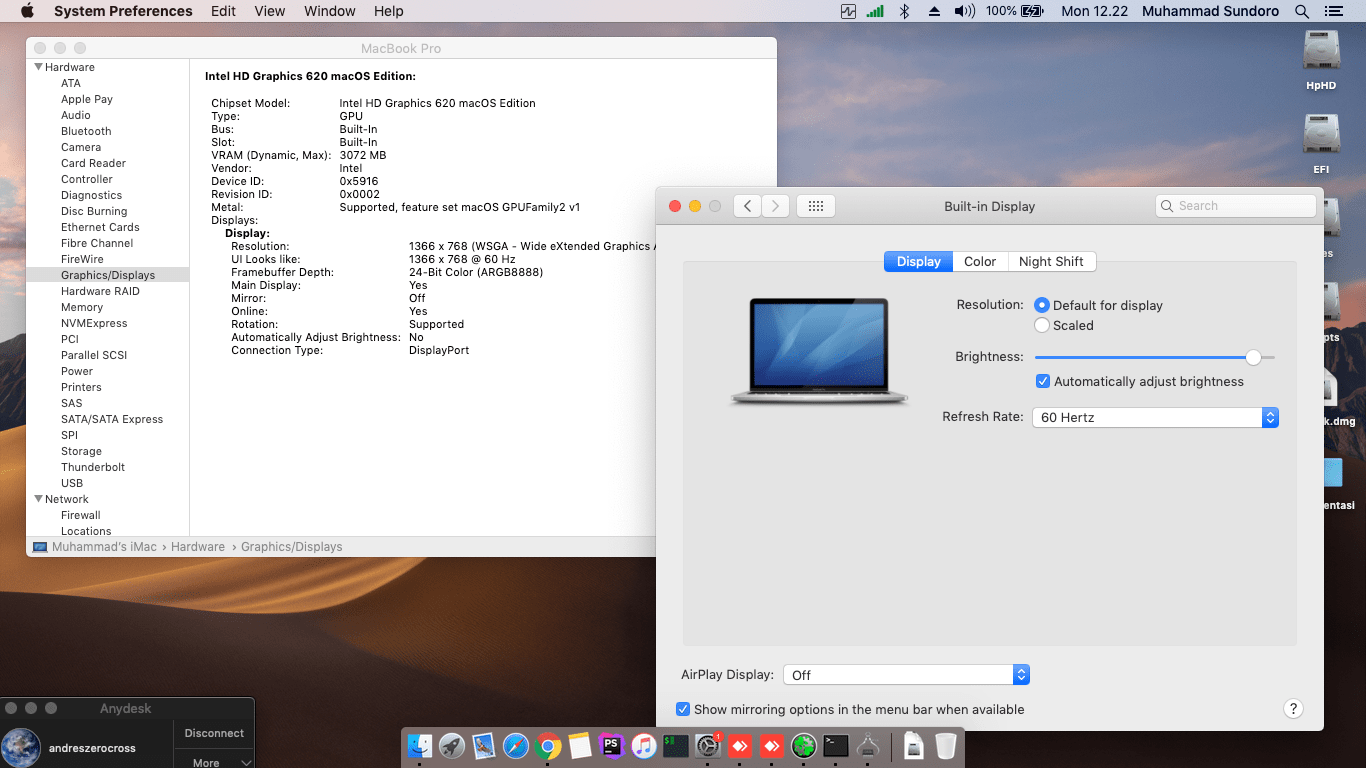Screen dimensions: 1366x768
Task: Open the Window menu in the menu bar
Action: 329,11
